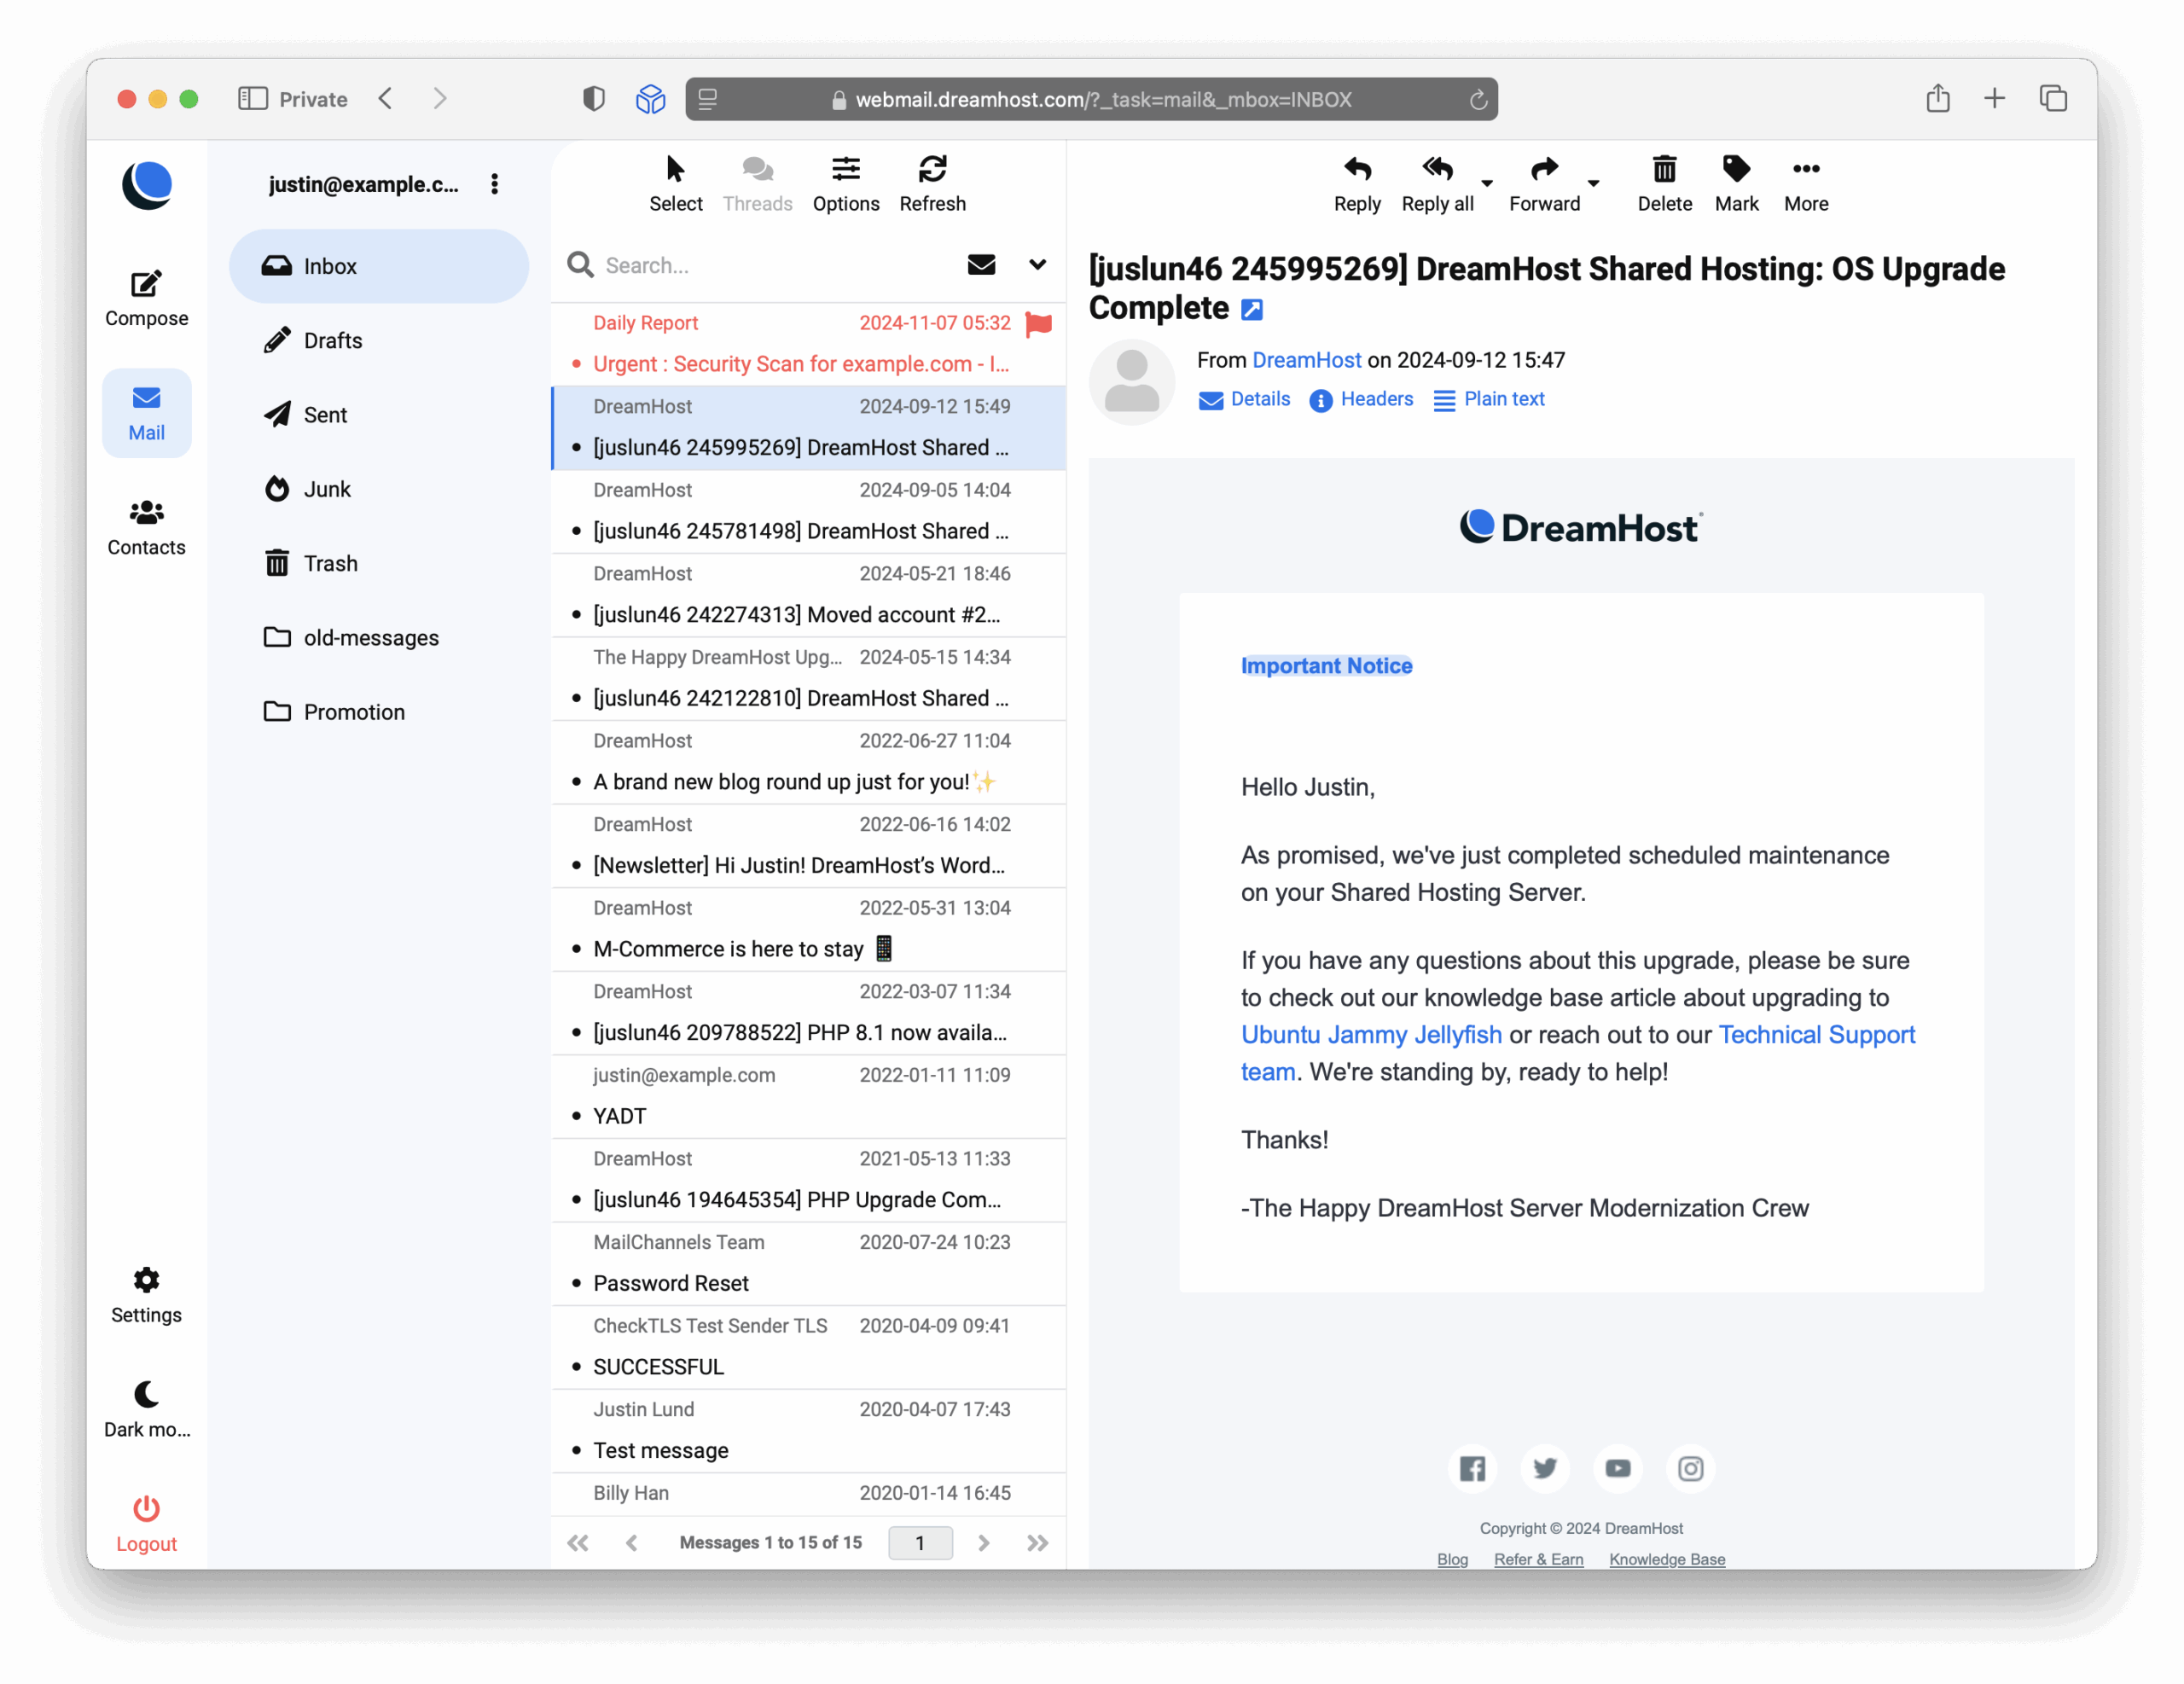Toggle Threads view in the message list
2184x1684 pixels.
(757, 183)
